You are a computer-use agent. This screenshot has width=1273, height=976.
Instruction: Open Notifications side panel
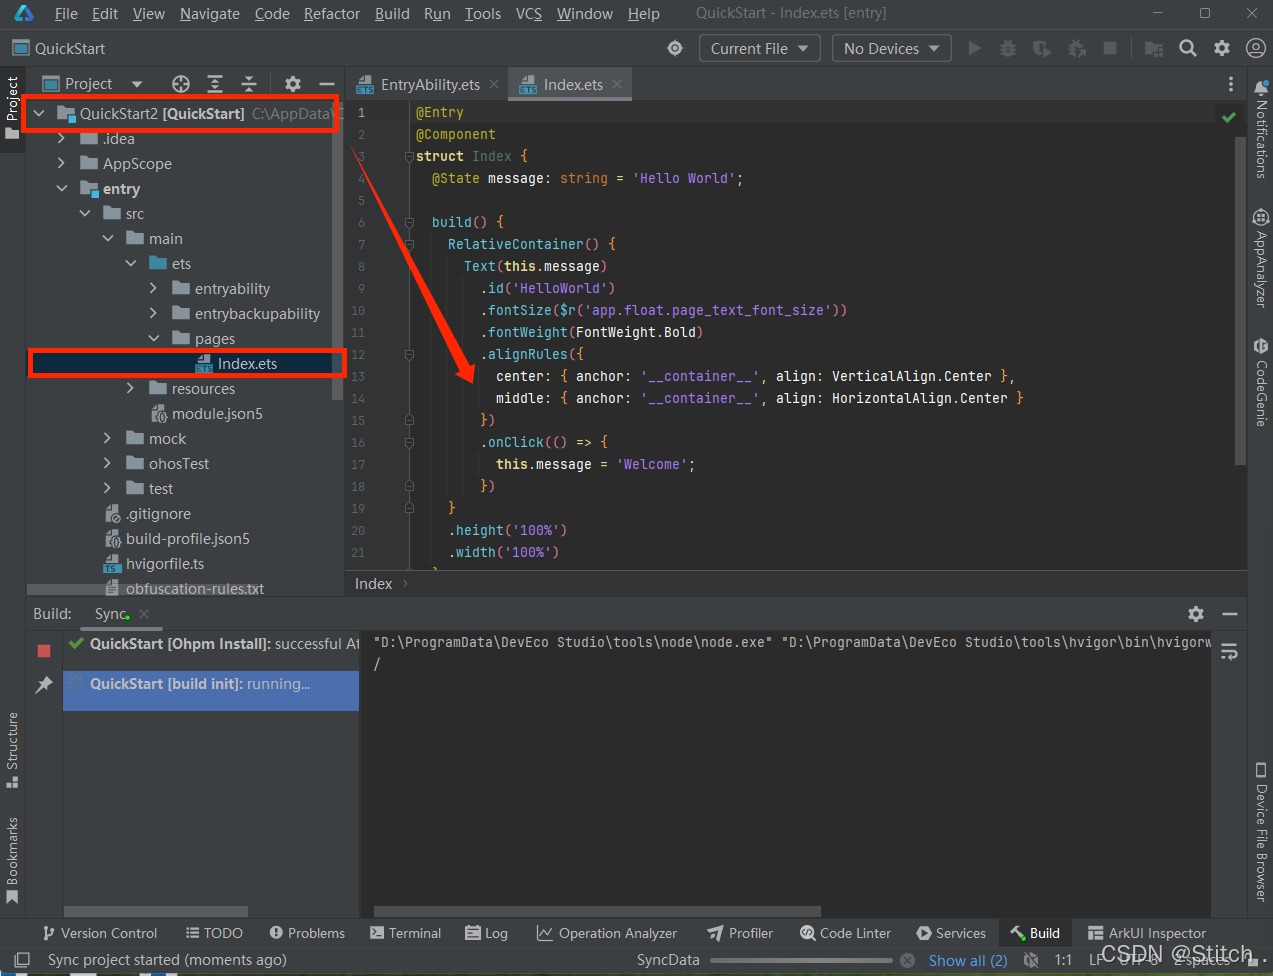(x=1261, y=130)
